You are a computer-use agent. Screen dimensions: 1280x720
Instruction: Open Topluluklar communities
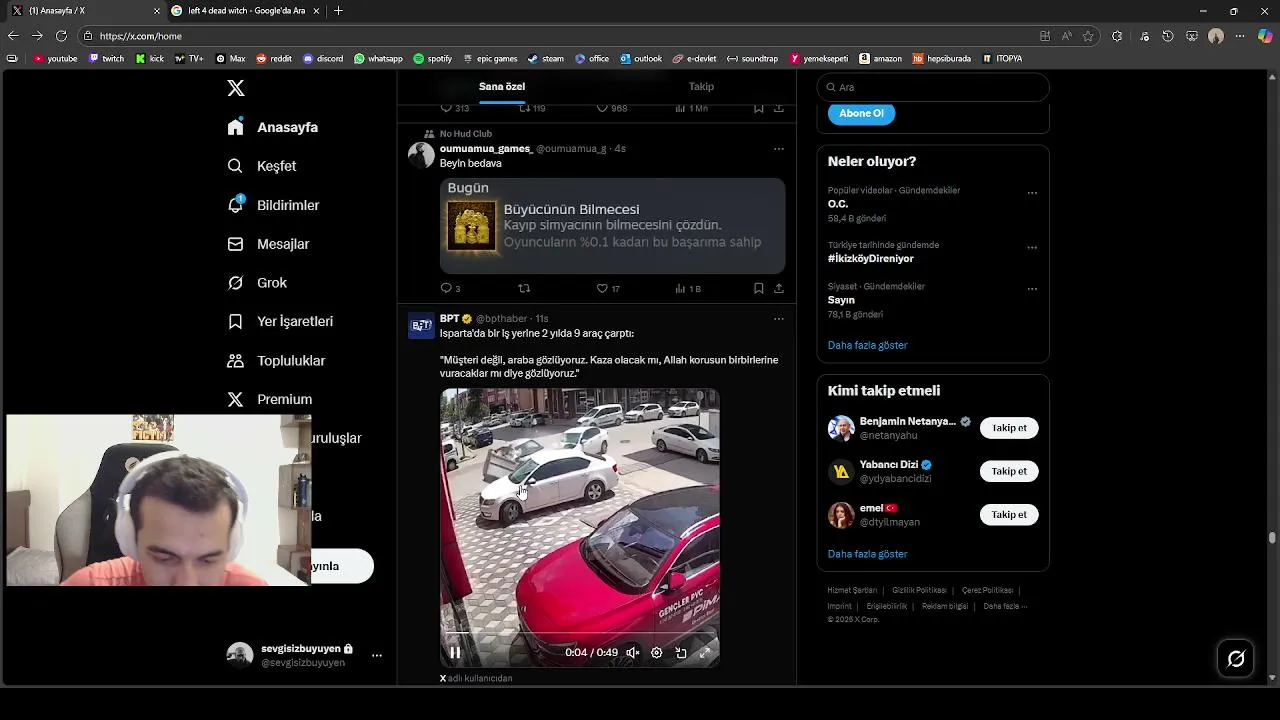point(276,360)
